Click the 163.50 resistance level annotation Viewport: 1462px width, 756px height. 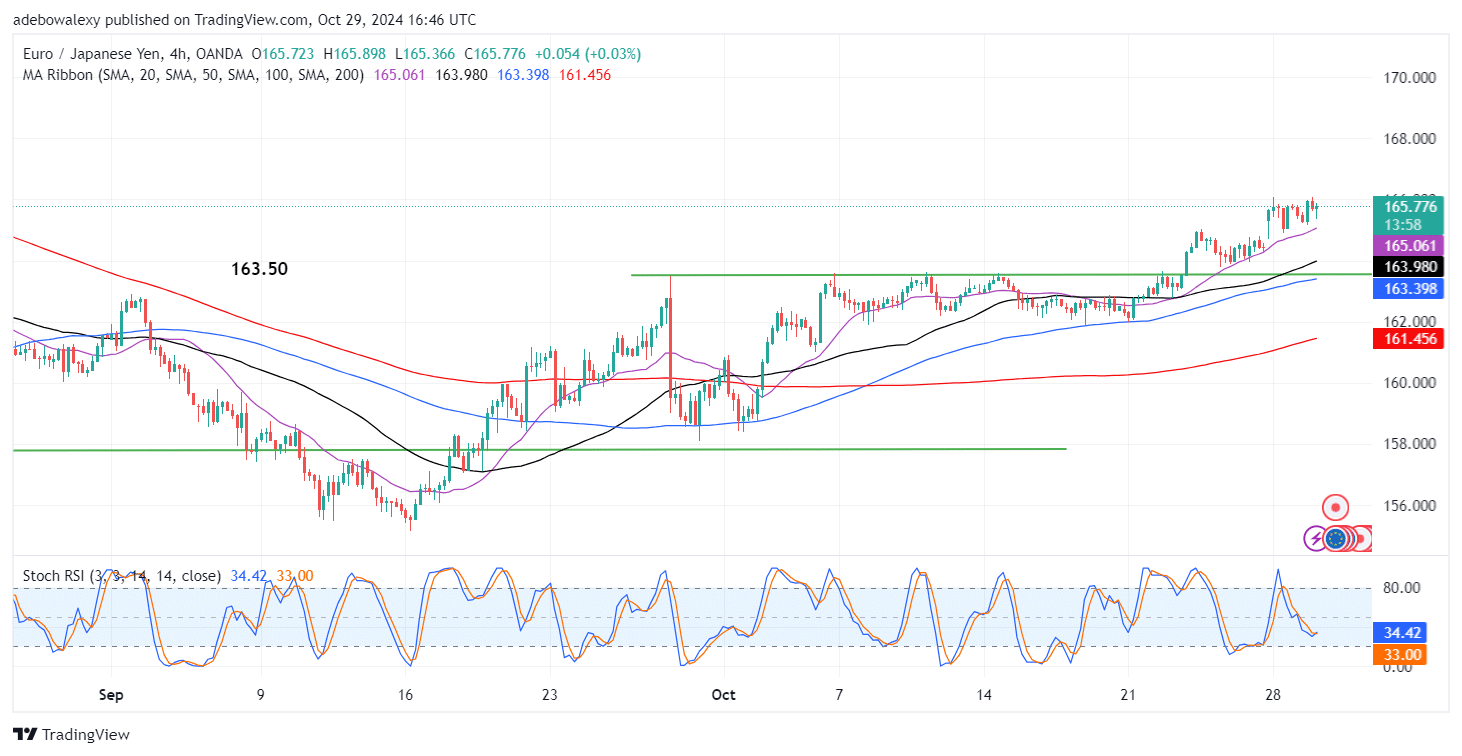[x=259, y=269]
